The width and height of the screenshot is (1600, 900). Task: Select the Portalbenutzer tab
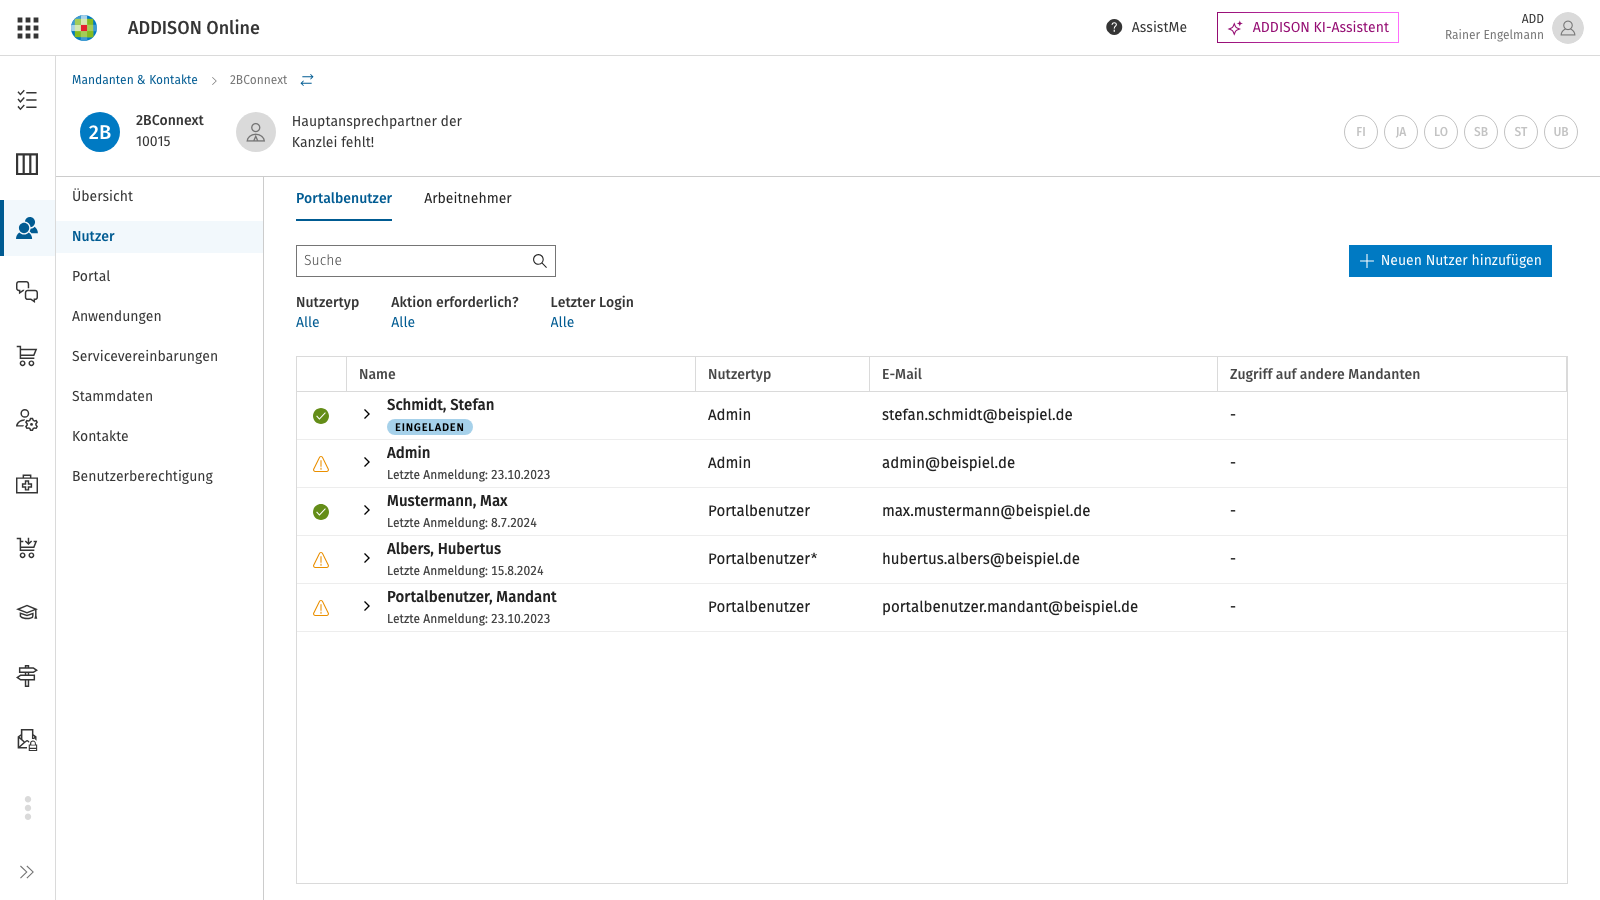(x=344, y=198)
